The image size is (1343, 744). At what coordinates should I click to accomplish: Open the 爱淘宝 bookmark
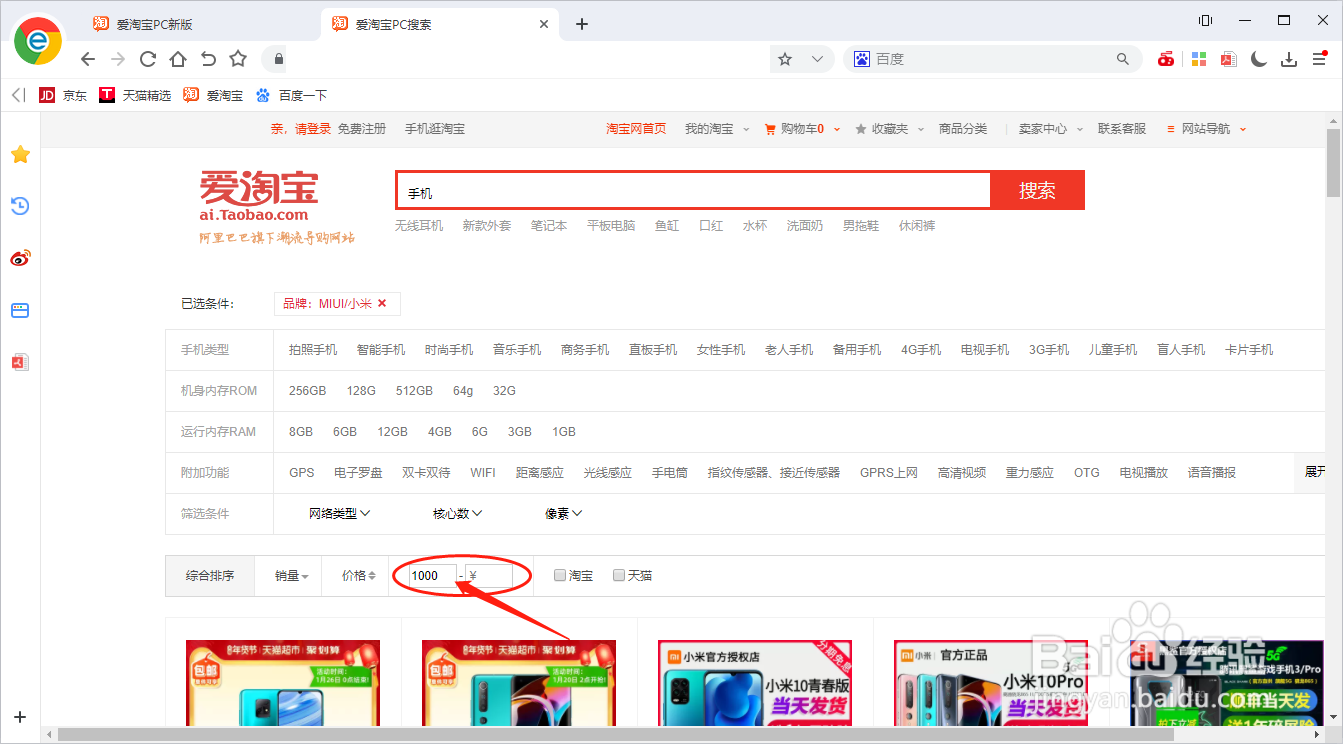coord(213,95)
